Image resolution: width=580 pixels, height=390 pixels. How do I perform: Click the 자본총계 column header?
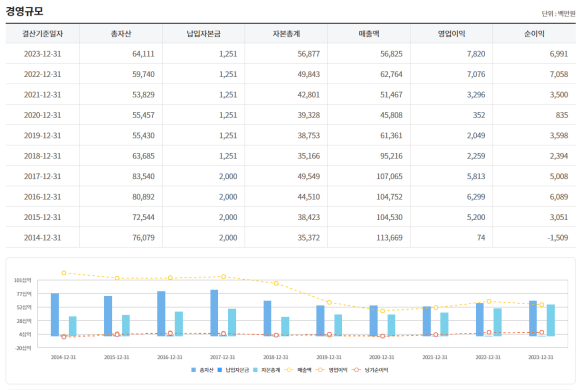coord(286,34)
